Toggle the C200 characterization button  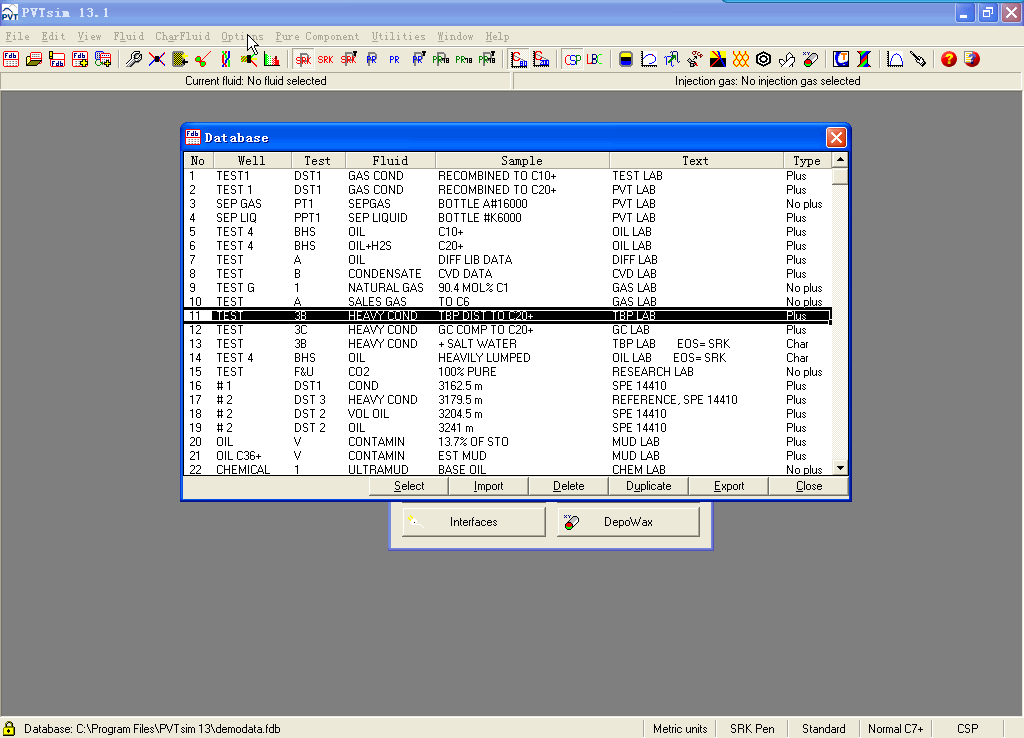tap(541, 59)
